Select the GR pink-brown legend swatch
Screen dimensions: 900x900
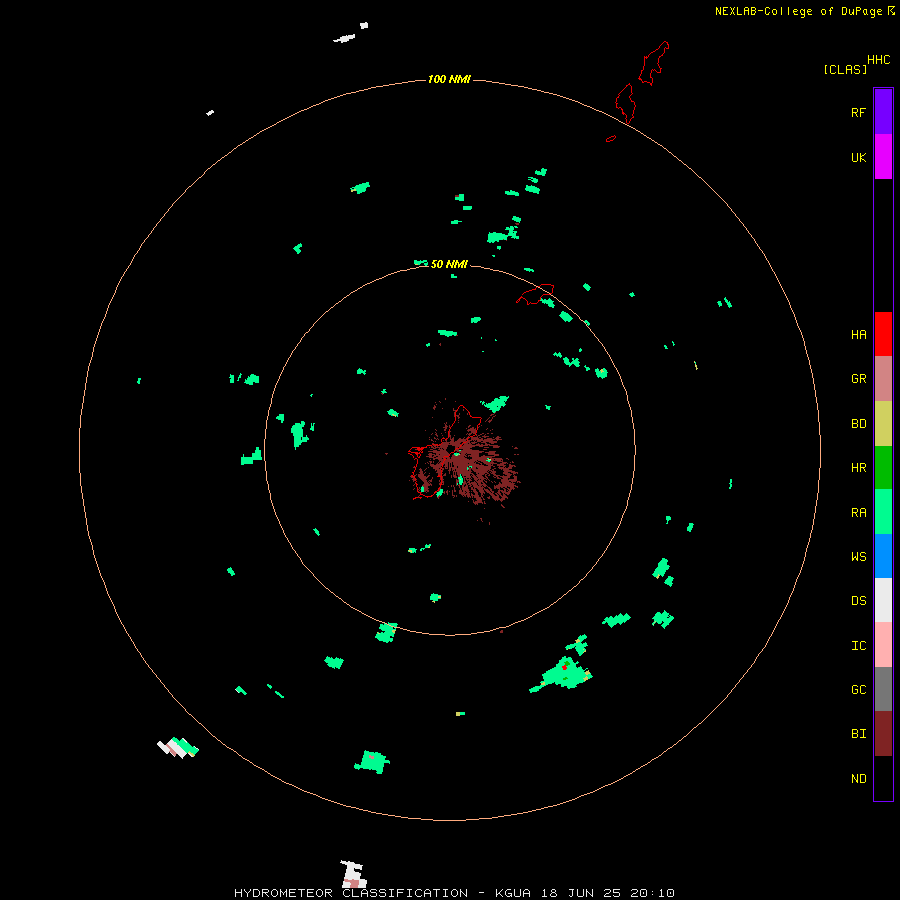pyautogui.click(x=883, y=378)
